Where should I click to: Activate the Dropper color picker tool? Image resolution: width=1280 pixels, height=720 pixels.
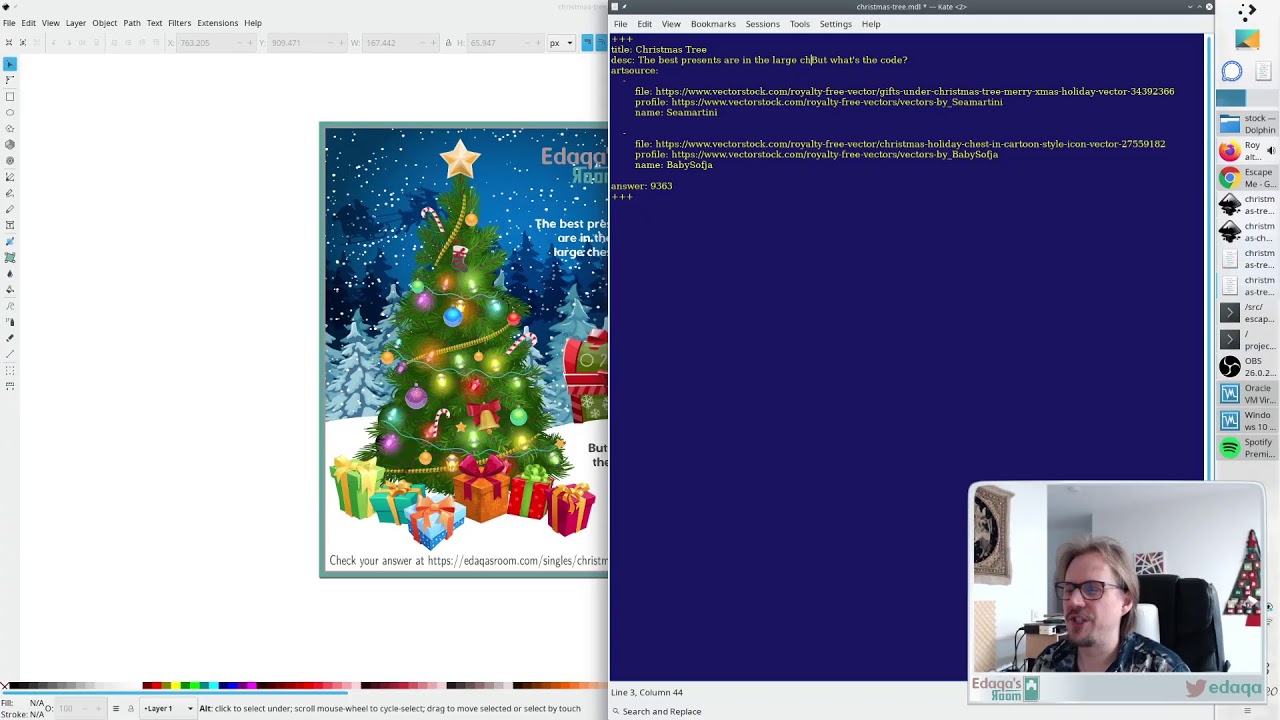10,273
